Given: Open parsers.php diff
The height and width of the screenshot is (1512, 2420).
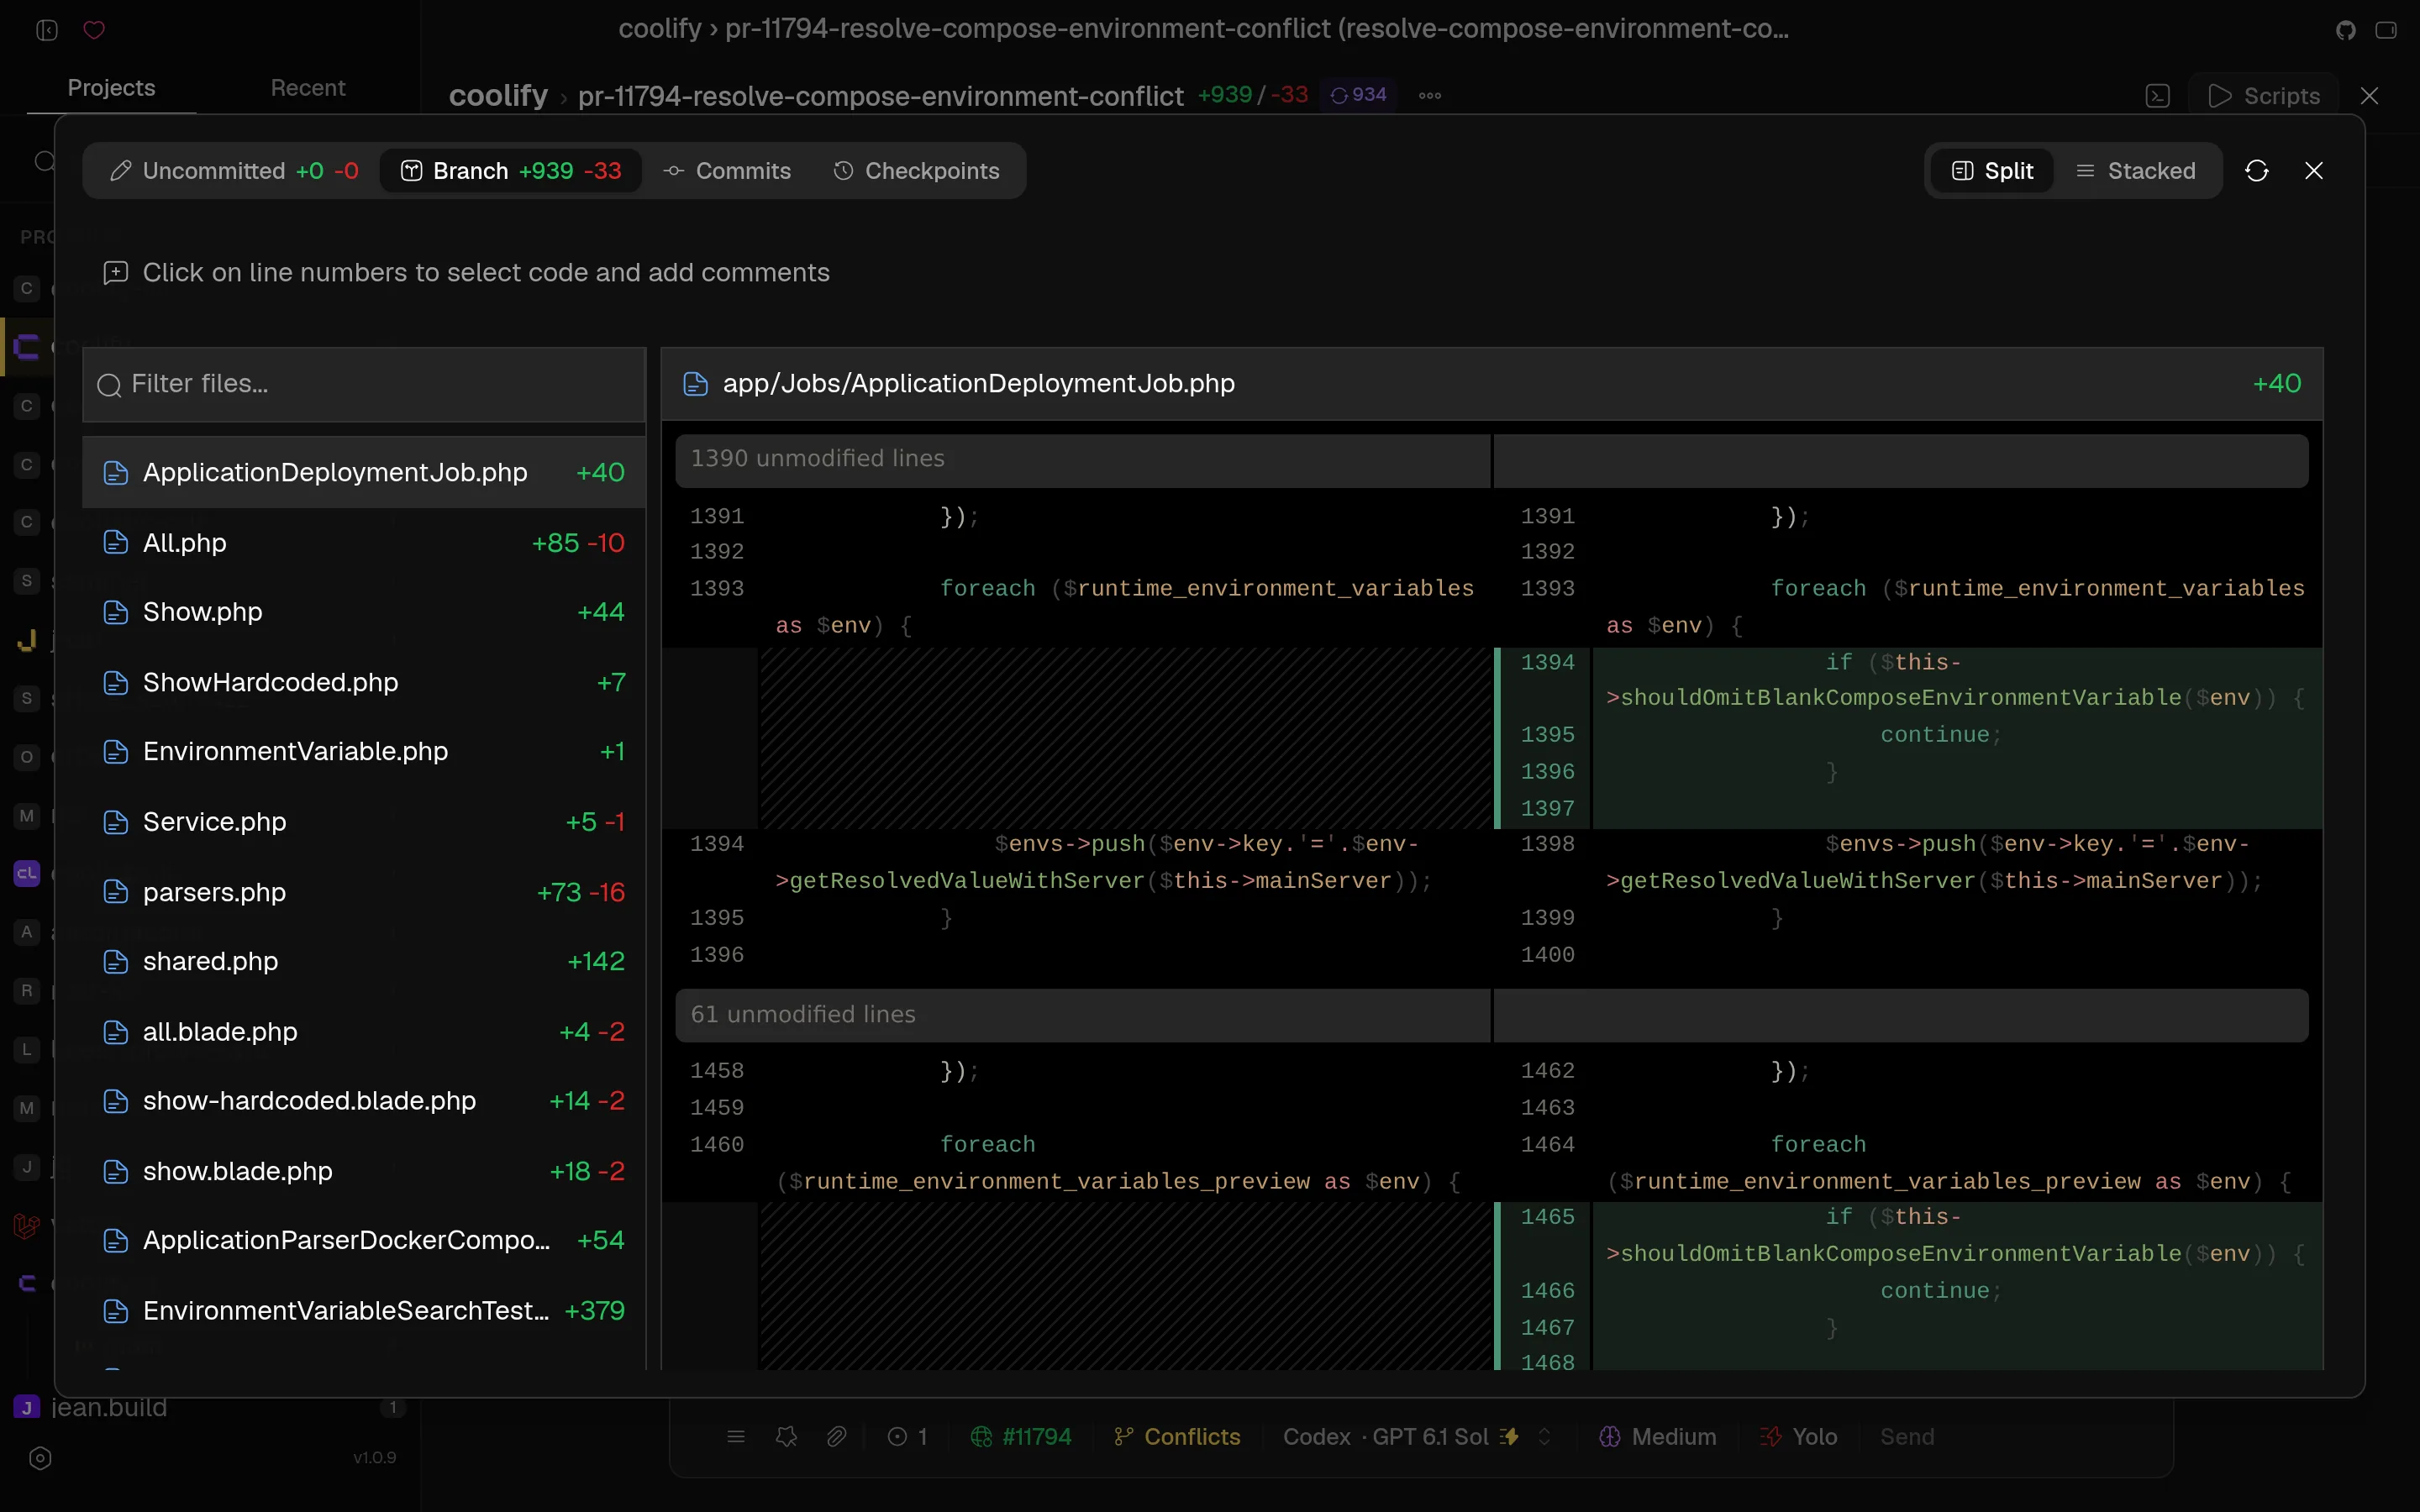Looking at the screenshot, I should (364, 892).
